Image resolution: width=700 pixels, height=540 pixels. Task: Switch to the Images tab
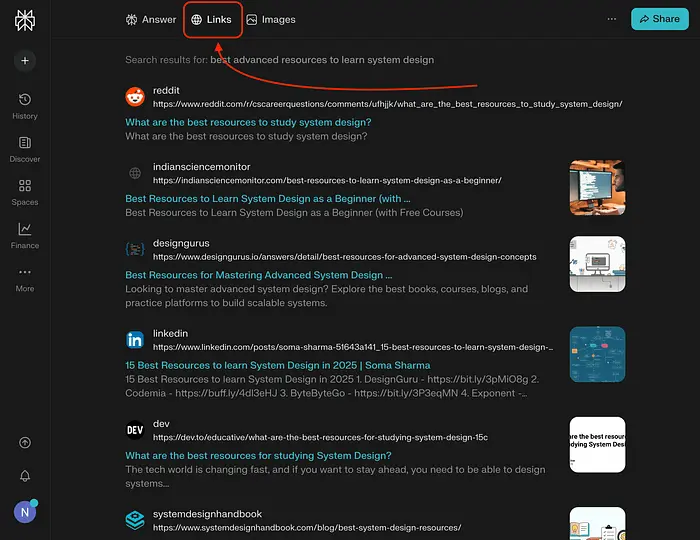tap(270, 19)
